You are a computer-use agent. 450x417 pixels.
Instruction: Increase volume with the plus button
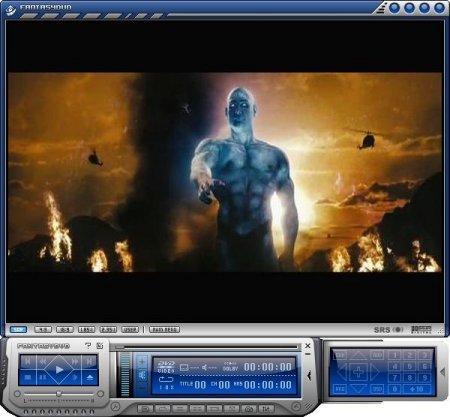coord(142,361)
